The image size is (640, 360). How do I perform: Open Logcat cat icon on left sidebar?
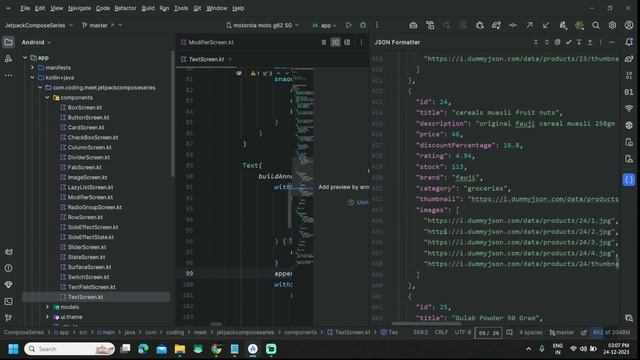(x=9, y=252)
